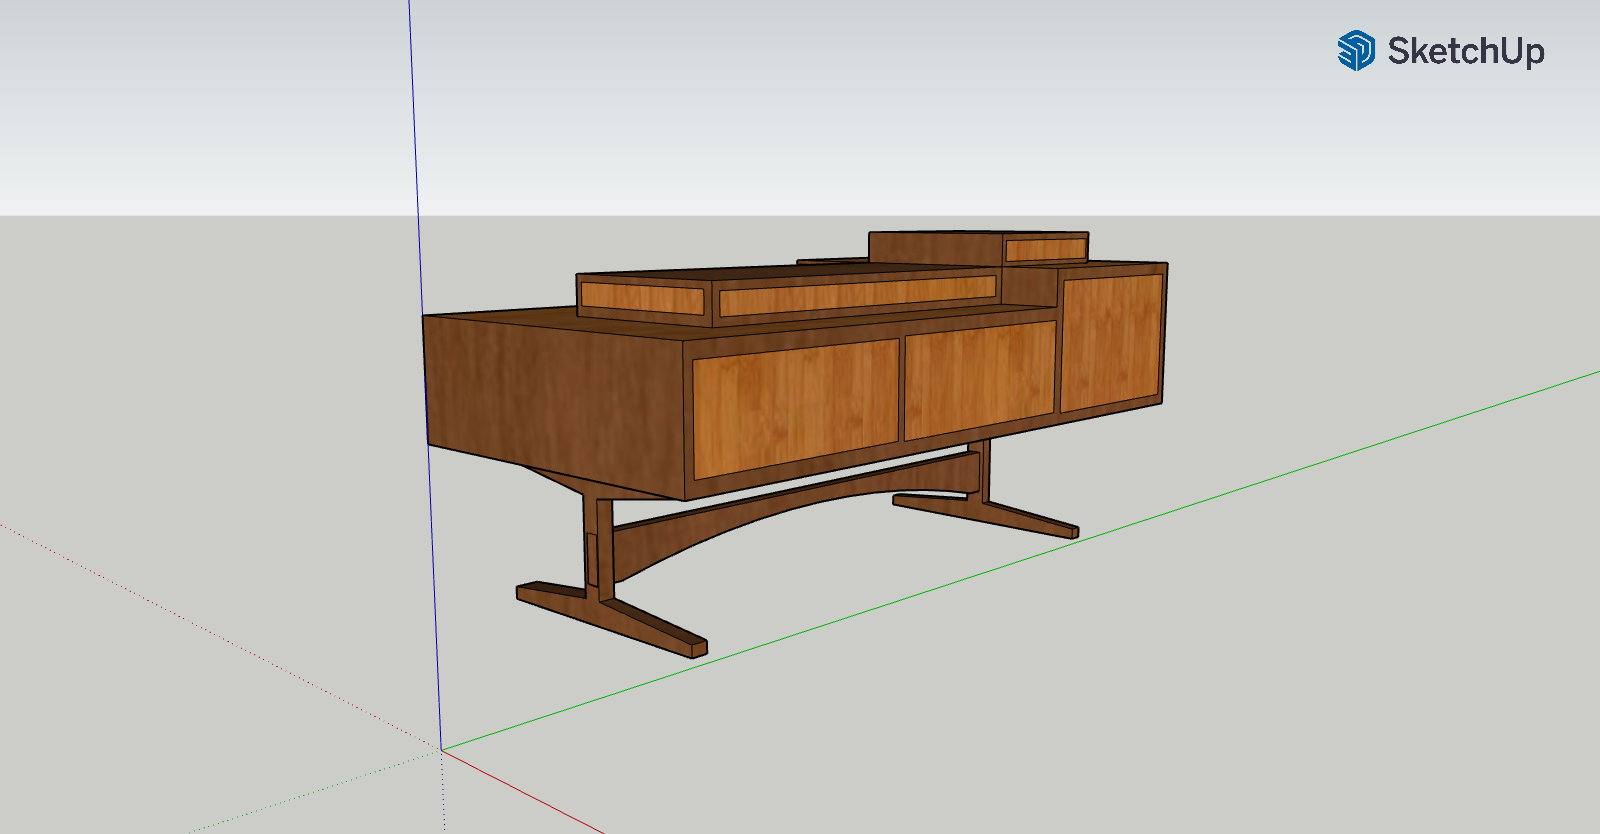
Task: Select the small topmost drawer front
Action: tap(1046, 249)
